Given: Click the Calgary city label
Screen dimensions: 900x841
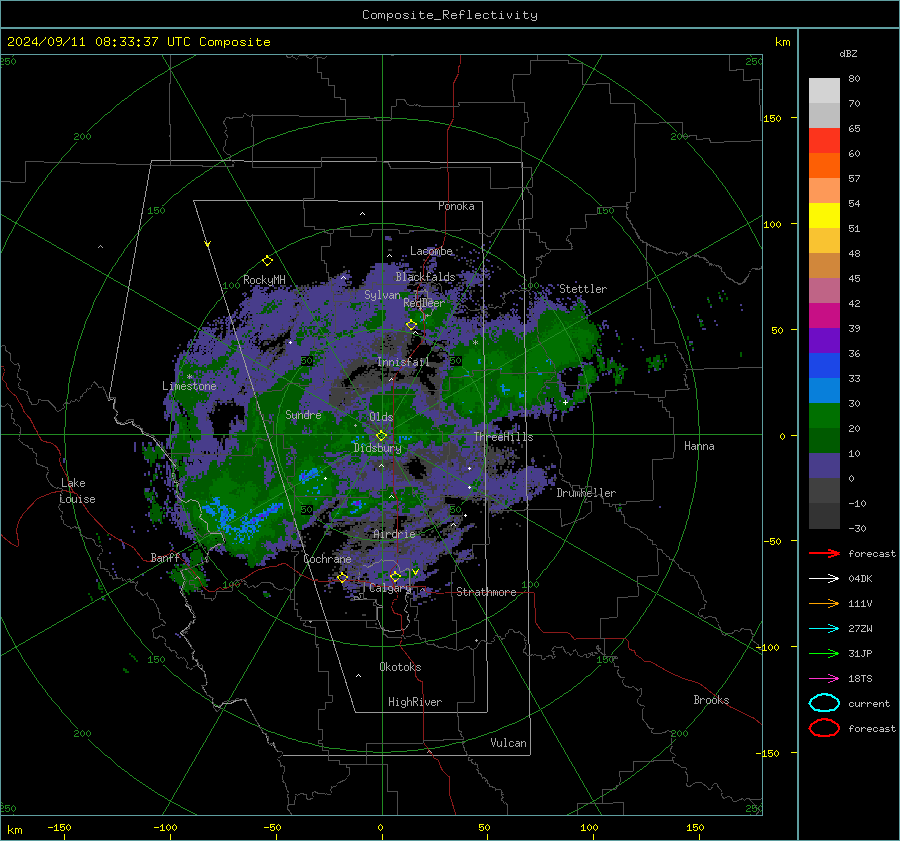Looking at the screenshot, I should coord(390,588).
